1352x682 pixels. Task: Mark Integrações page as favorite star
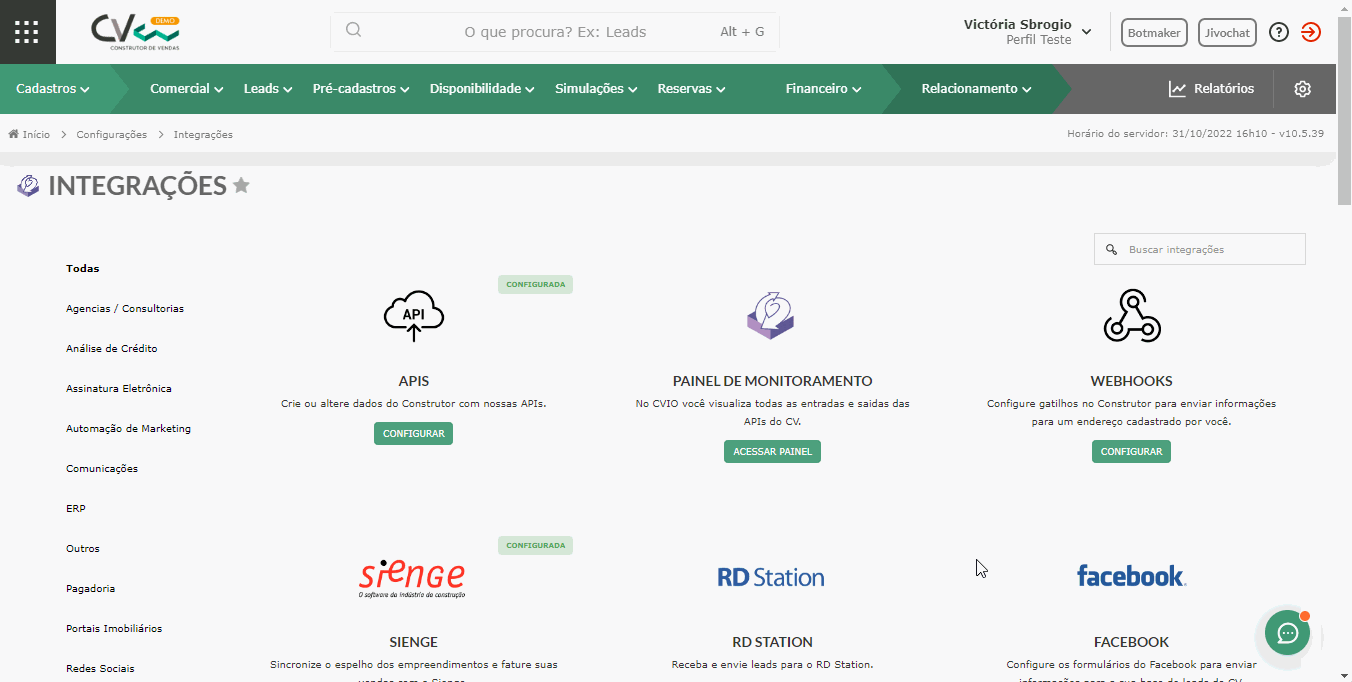click(x=241, y=185)
